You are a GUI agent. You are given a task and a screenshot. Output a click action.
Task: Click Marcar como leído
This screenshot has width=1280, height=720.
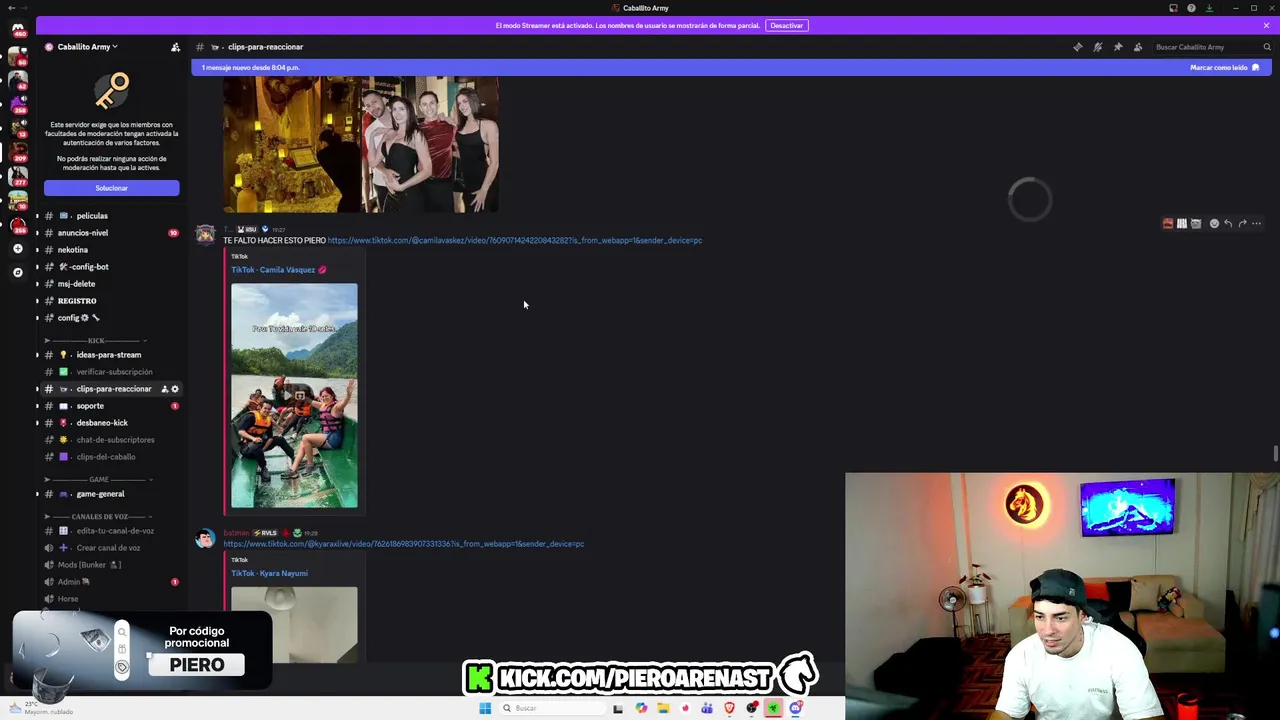pyautogui.click(x=1224, y=67)
